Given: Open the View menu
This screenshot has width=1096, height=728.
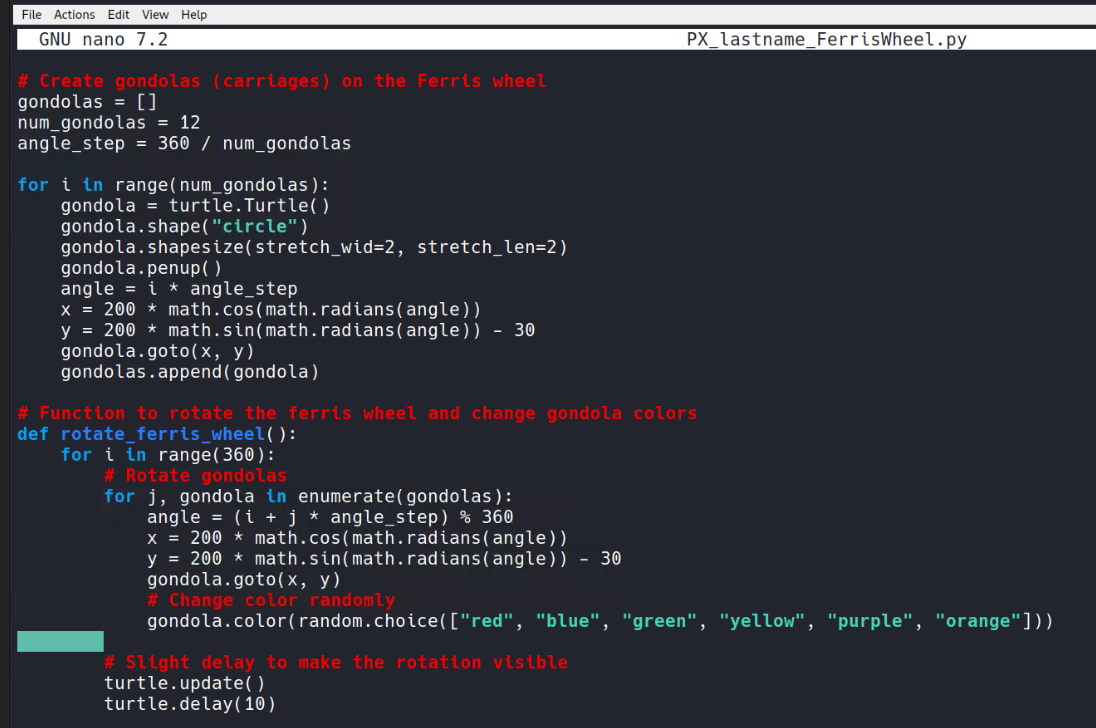Looking at the screenshot, I should (x=155, y=14).
